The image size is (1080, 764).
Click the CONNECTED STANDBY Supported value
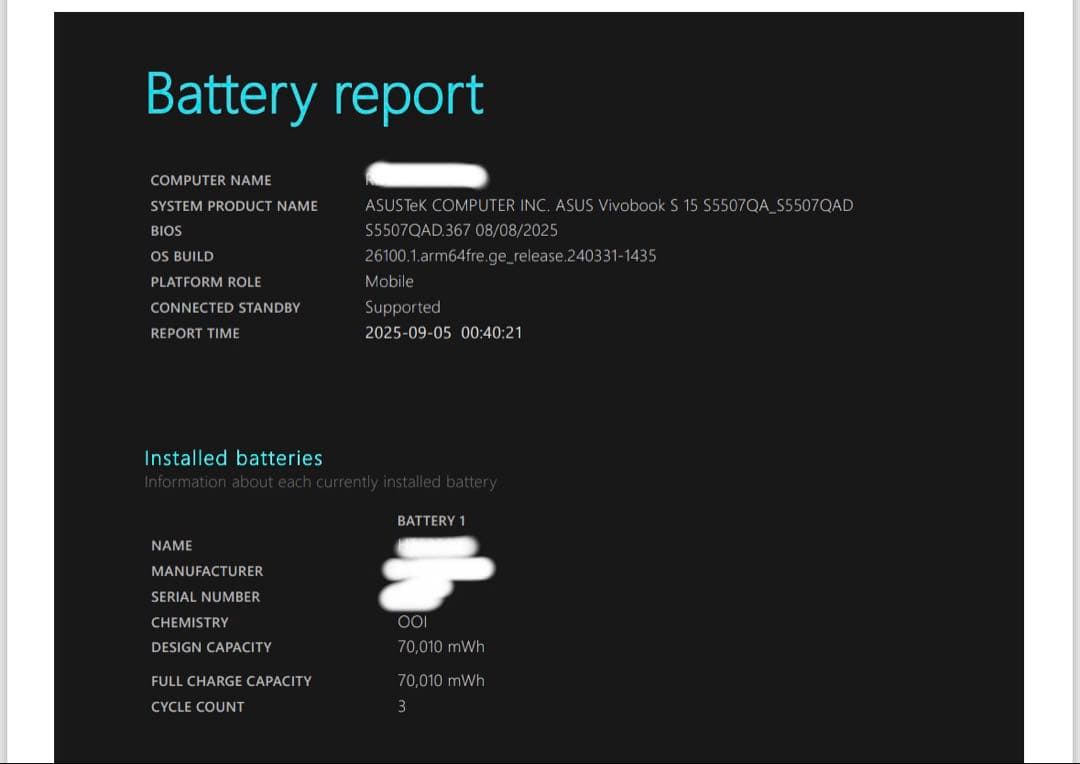[x=403, y=307]
